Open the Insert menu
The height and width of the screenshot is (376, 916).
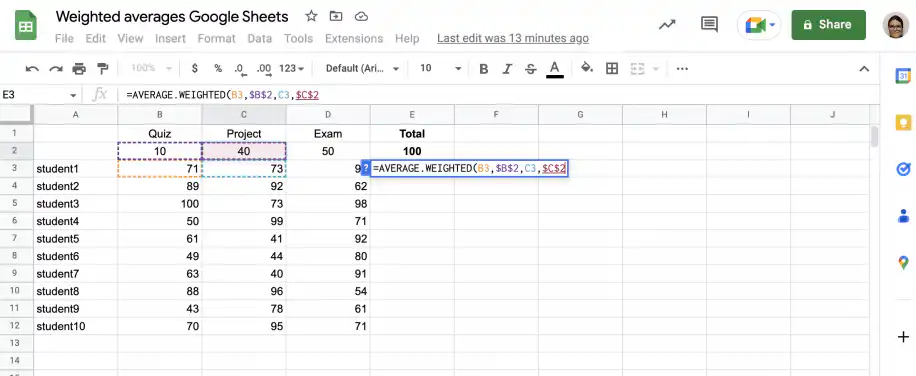point(170,39)
